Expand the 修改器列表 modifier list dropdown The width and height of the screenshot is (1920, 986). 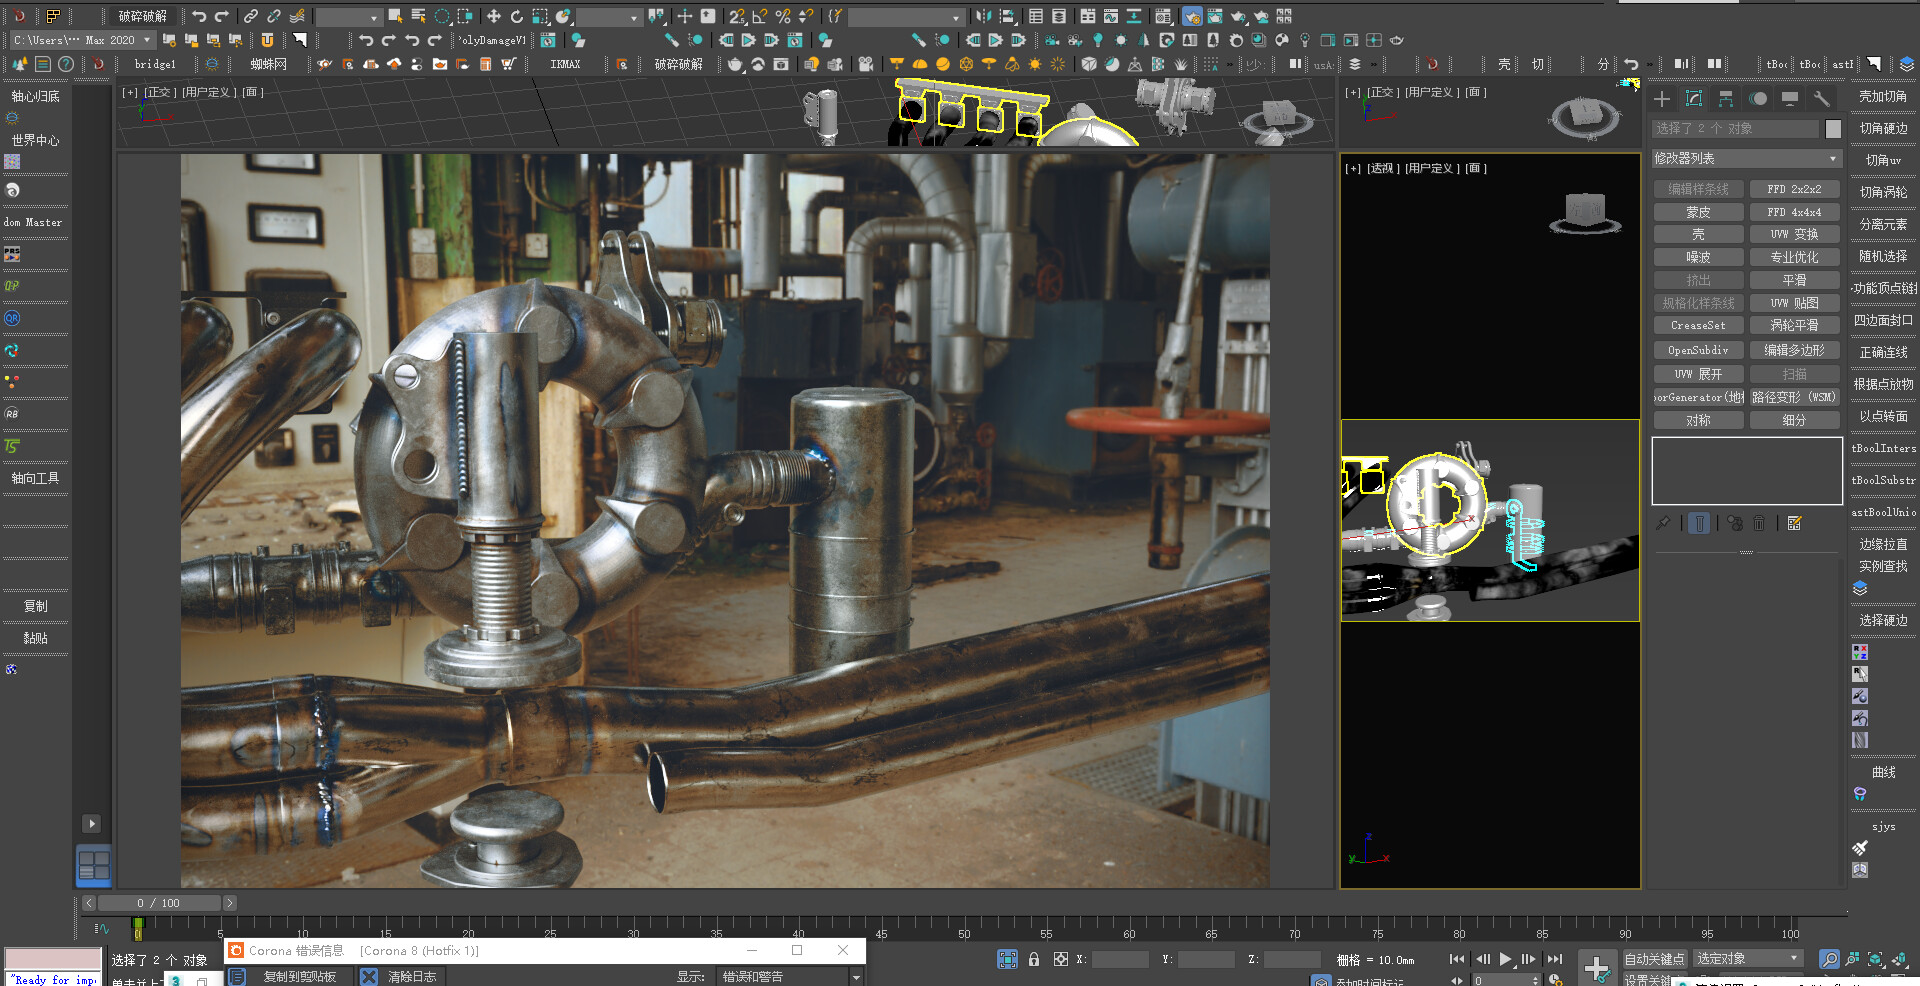[x=1745, y=159]
